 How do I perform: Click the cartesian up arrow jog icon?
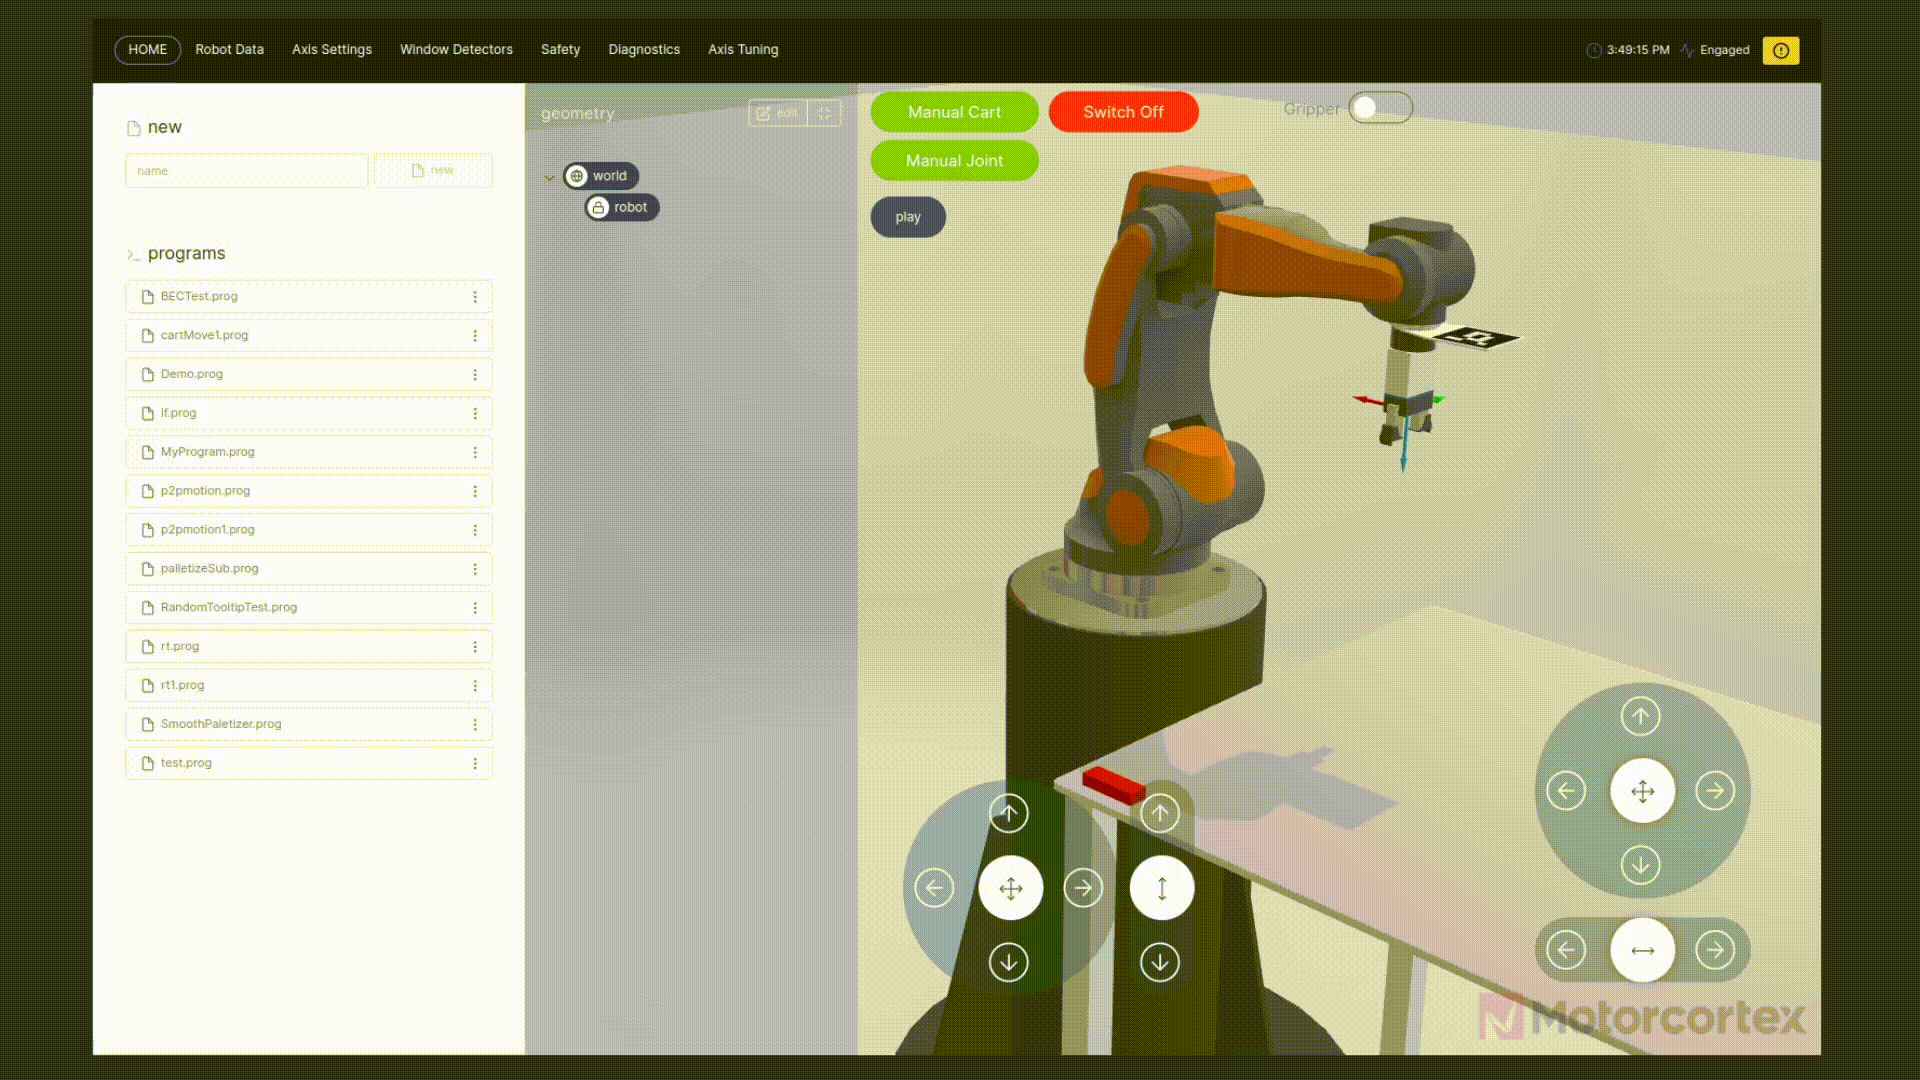tap(1009, 812)
